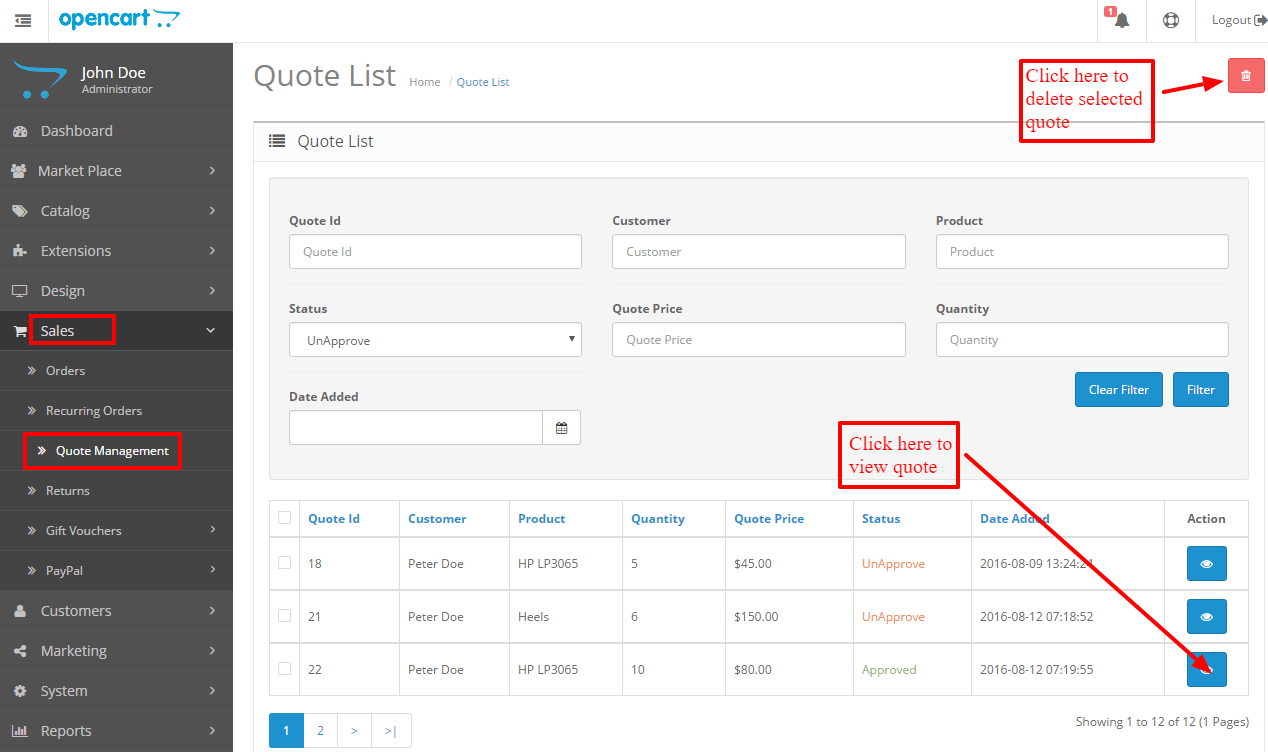1268x752 pixels.
Task: Open Quote Management under Sales
Action: 105,450
